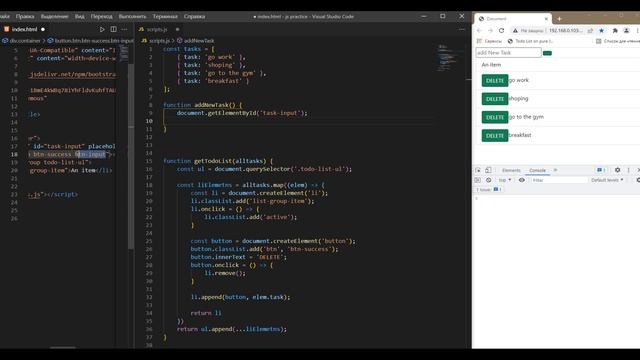Click the share page icon in address bar
Screen dimensions: 640x360
[x=590, y=31]
